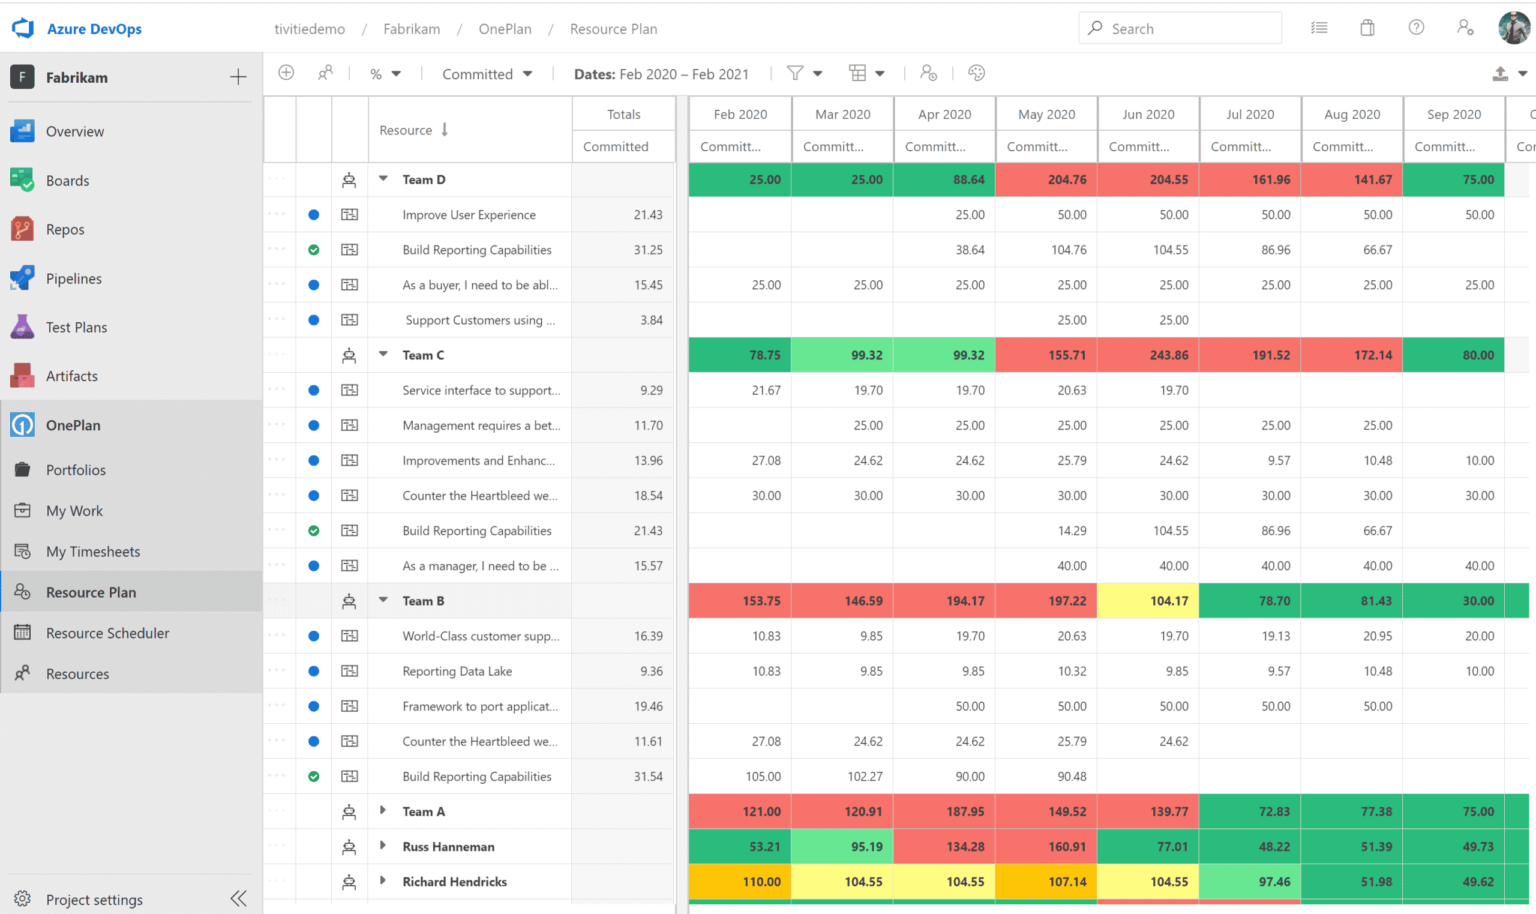Collapse the Team D group

click(383, 179)
